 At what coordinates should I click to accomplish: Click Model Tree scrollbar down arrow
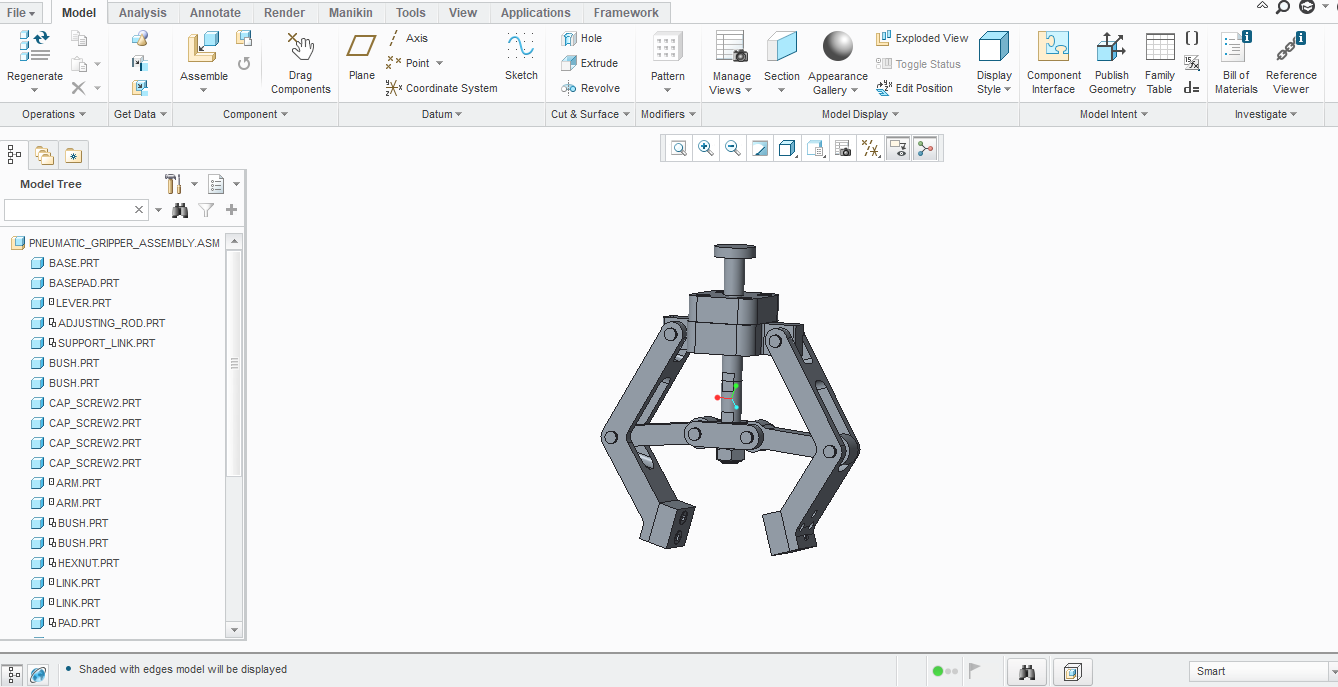(x=234, y=630)
